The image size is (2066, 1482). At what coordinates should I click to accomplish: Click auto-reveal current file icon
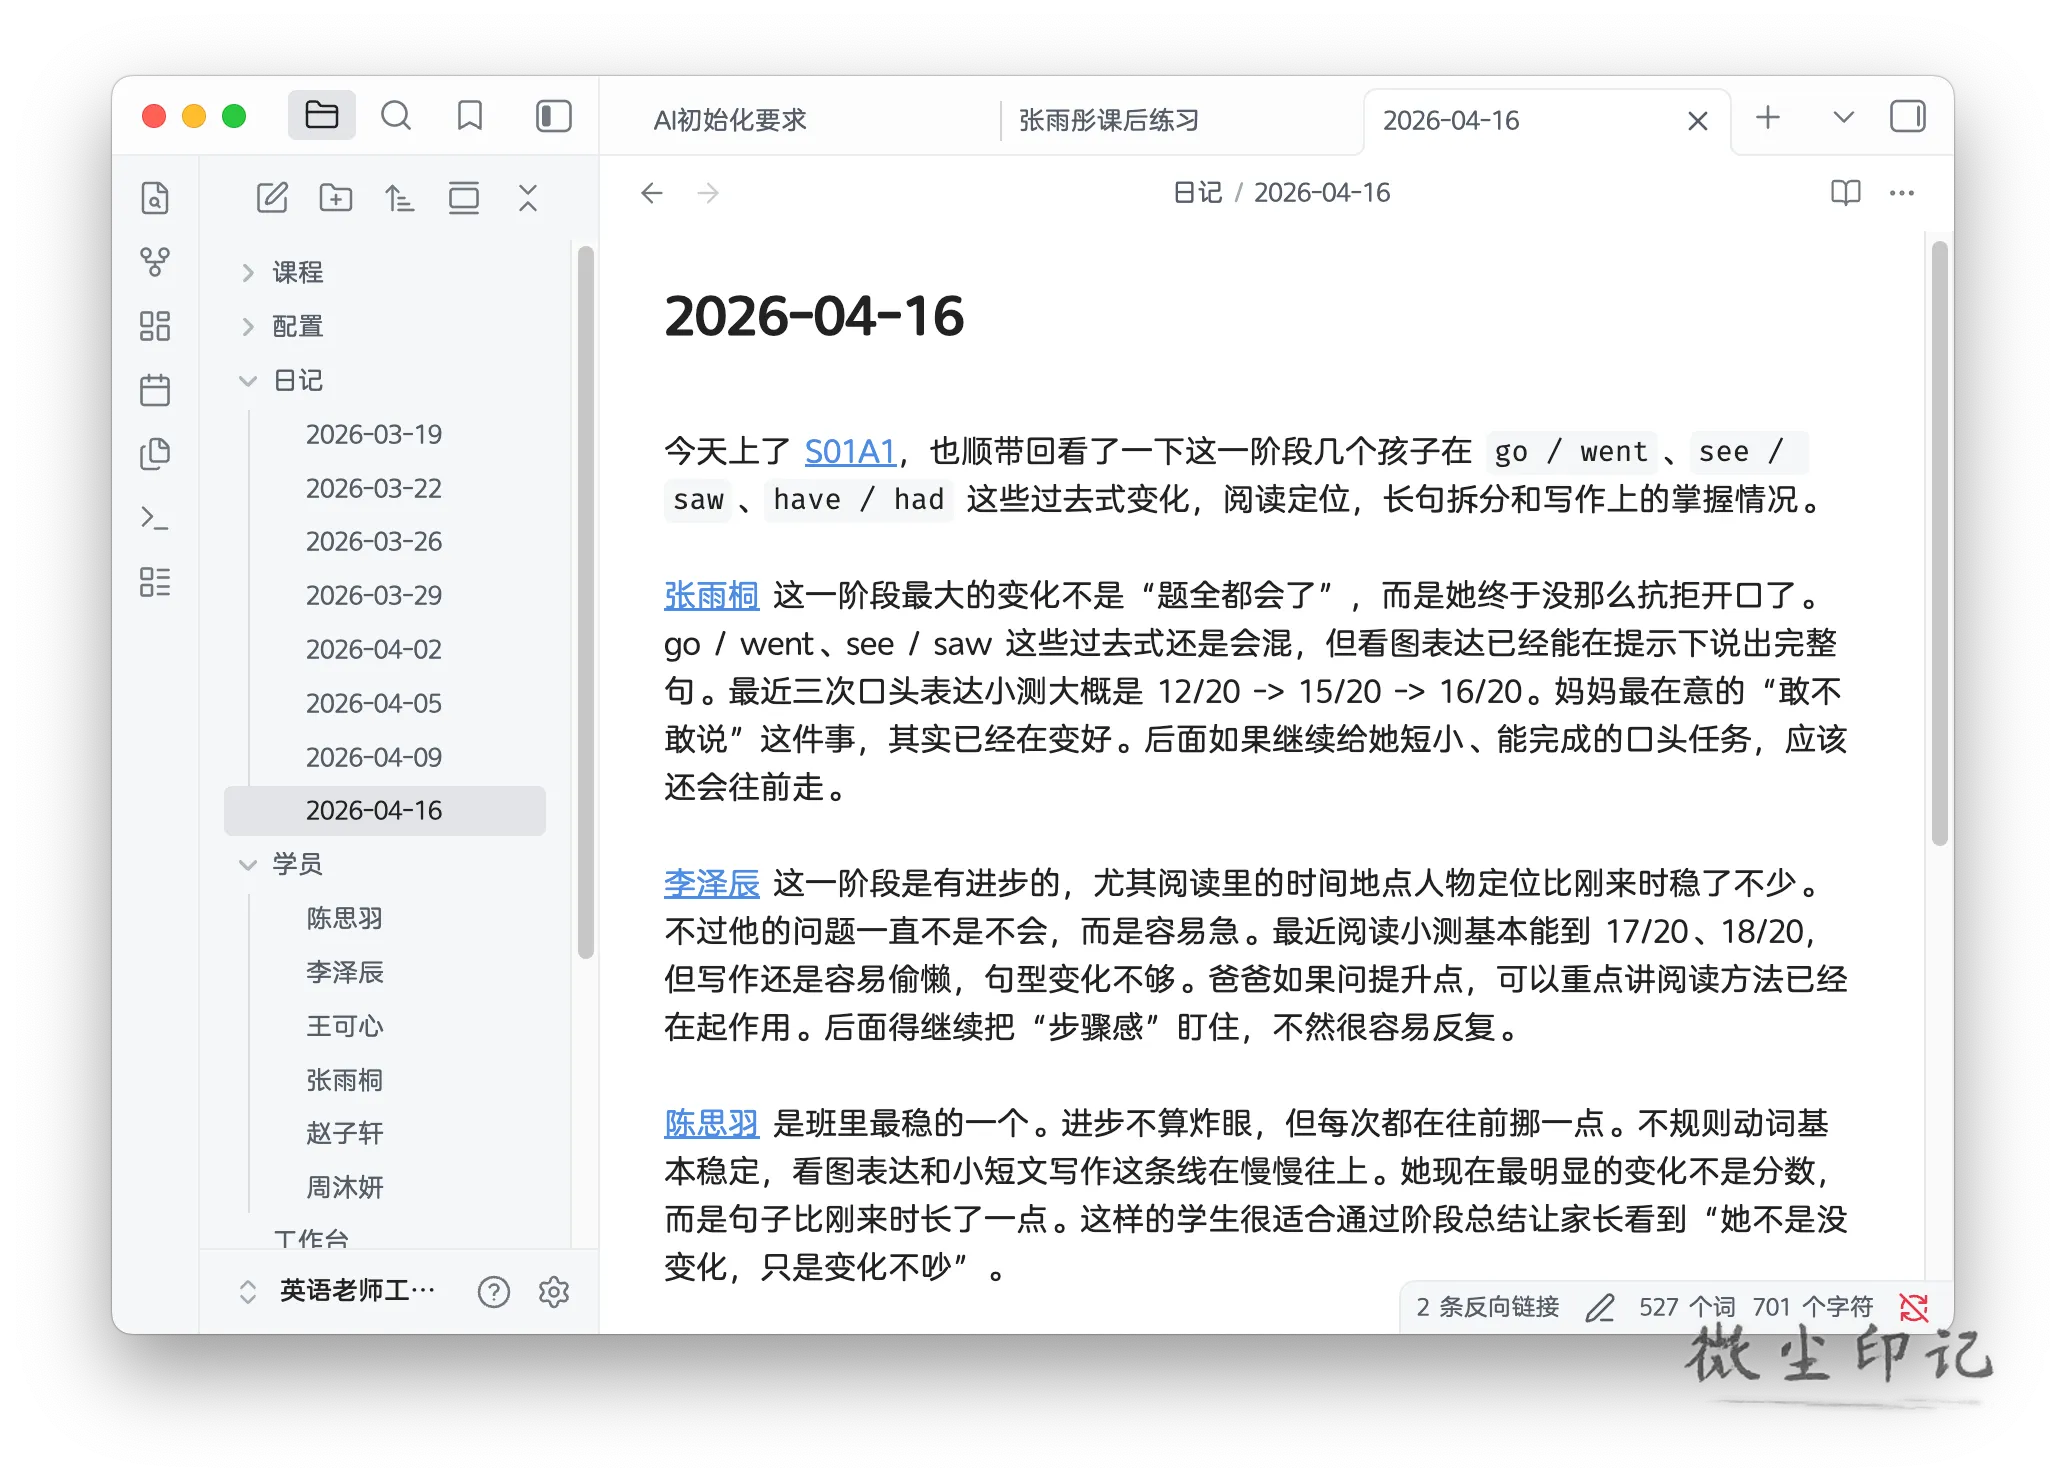(x=464, y=198)
